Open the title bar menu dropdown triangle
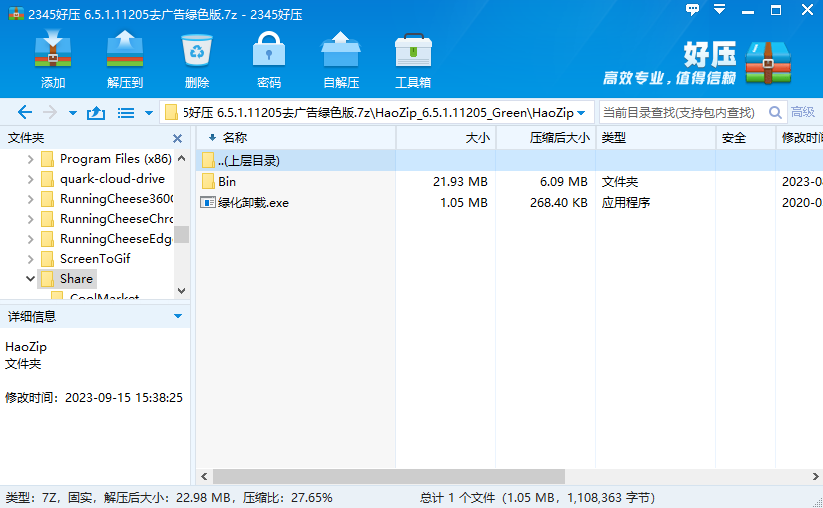Viewport: 823px width, 508px height. pos(720,9)
